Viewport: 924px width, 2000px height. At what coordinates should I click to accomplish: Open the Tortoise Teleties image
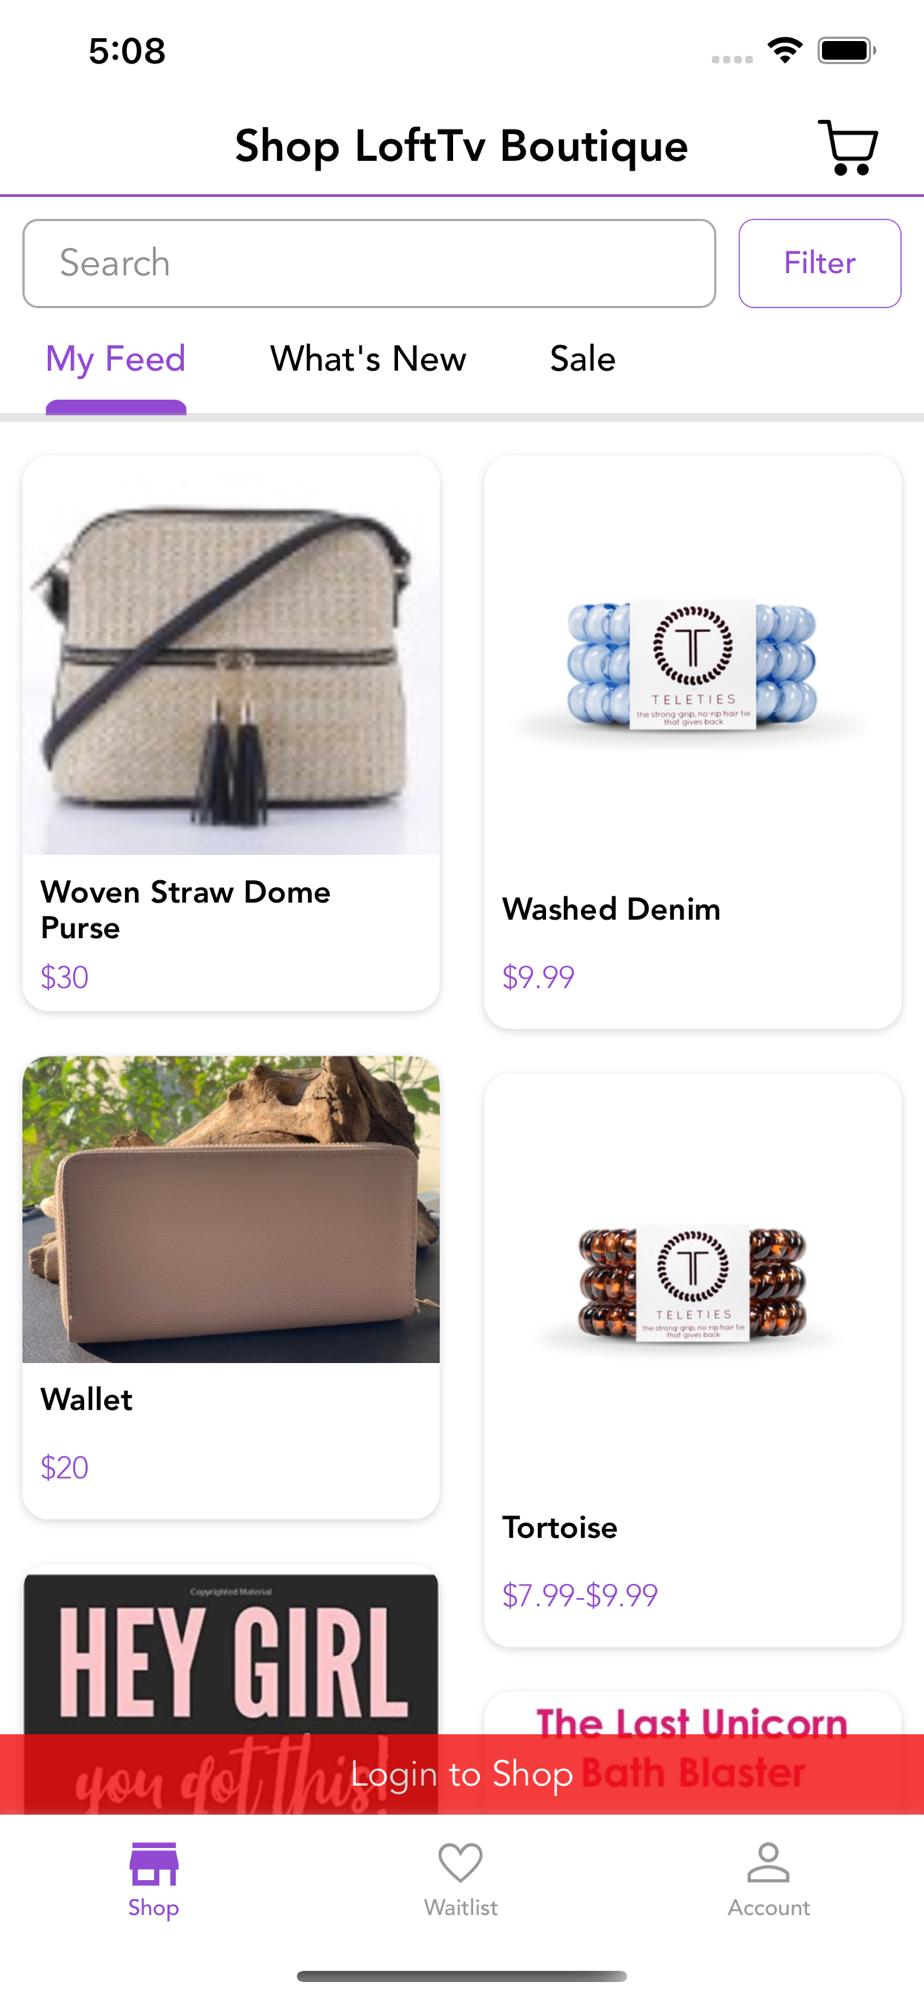(693, 1282)
